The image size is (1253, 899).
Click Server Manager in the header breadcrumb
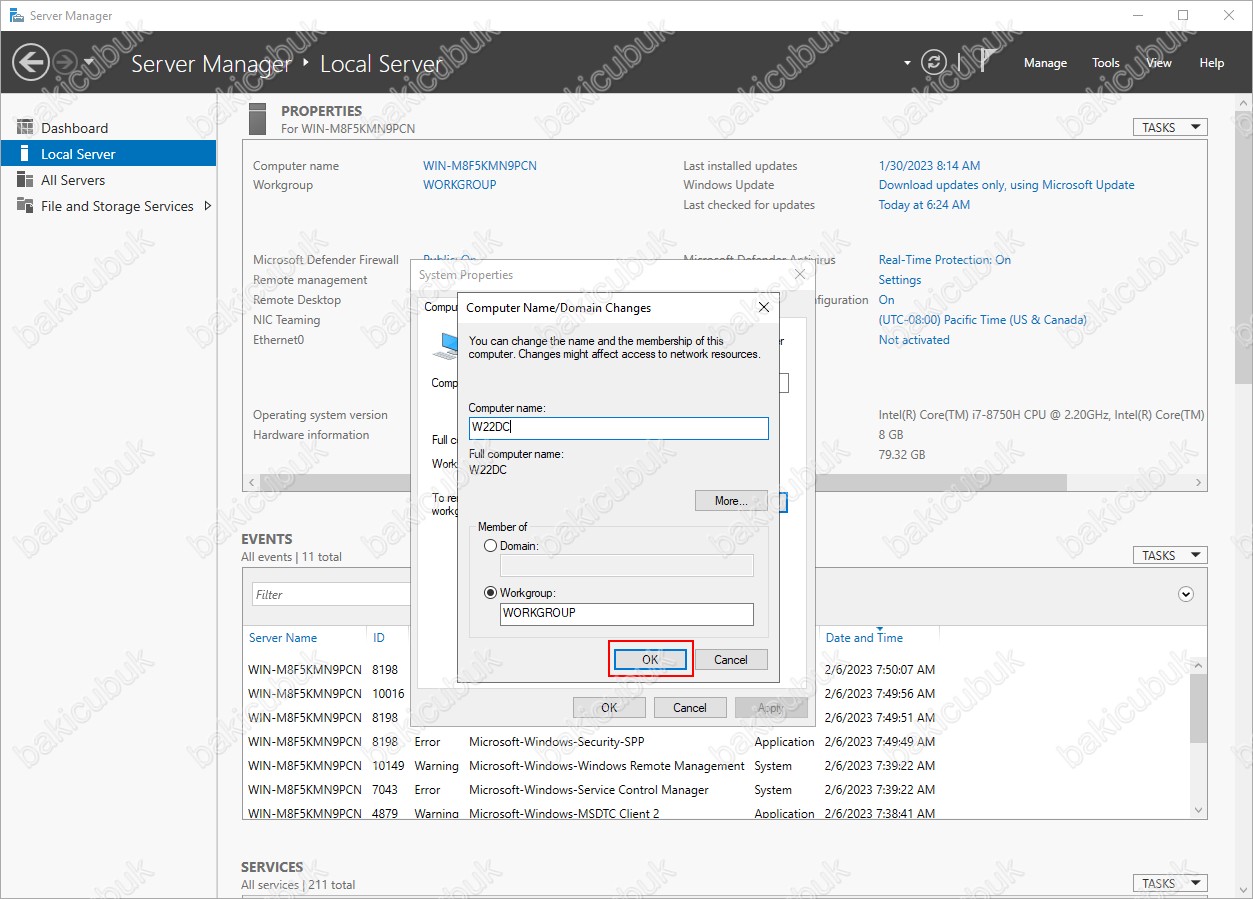tap(211, 64)
